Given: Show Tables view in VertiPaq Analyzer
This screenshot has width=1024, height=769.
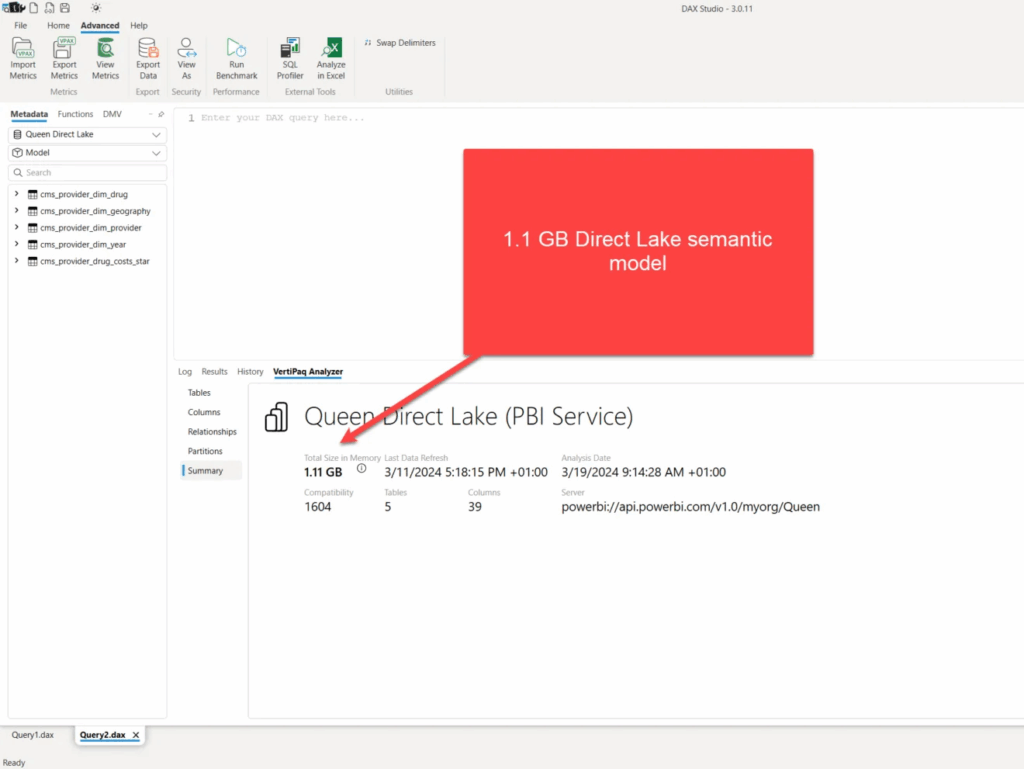Looking at the screenshot, I should 199,392.
